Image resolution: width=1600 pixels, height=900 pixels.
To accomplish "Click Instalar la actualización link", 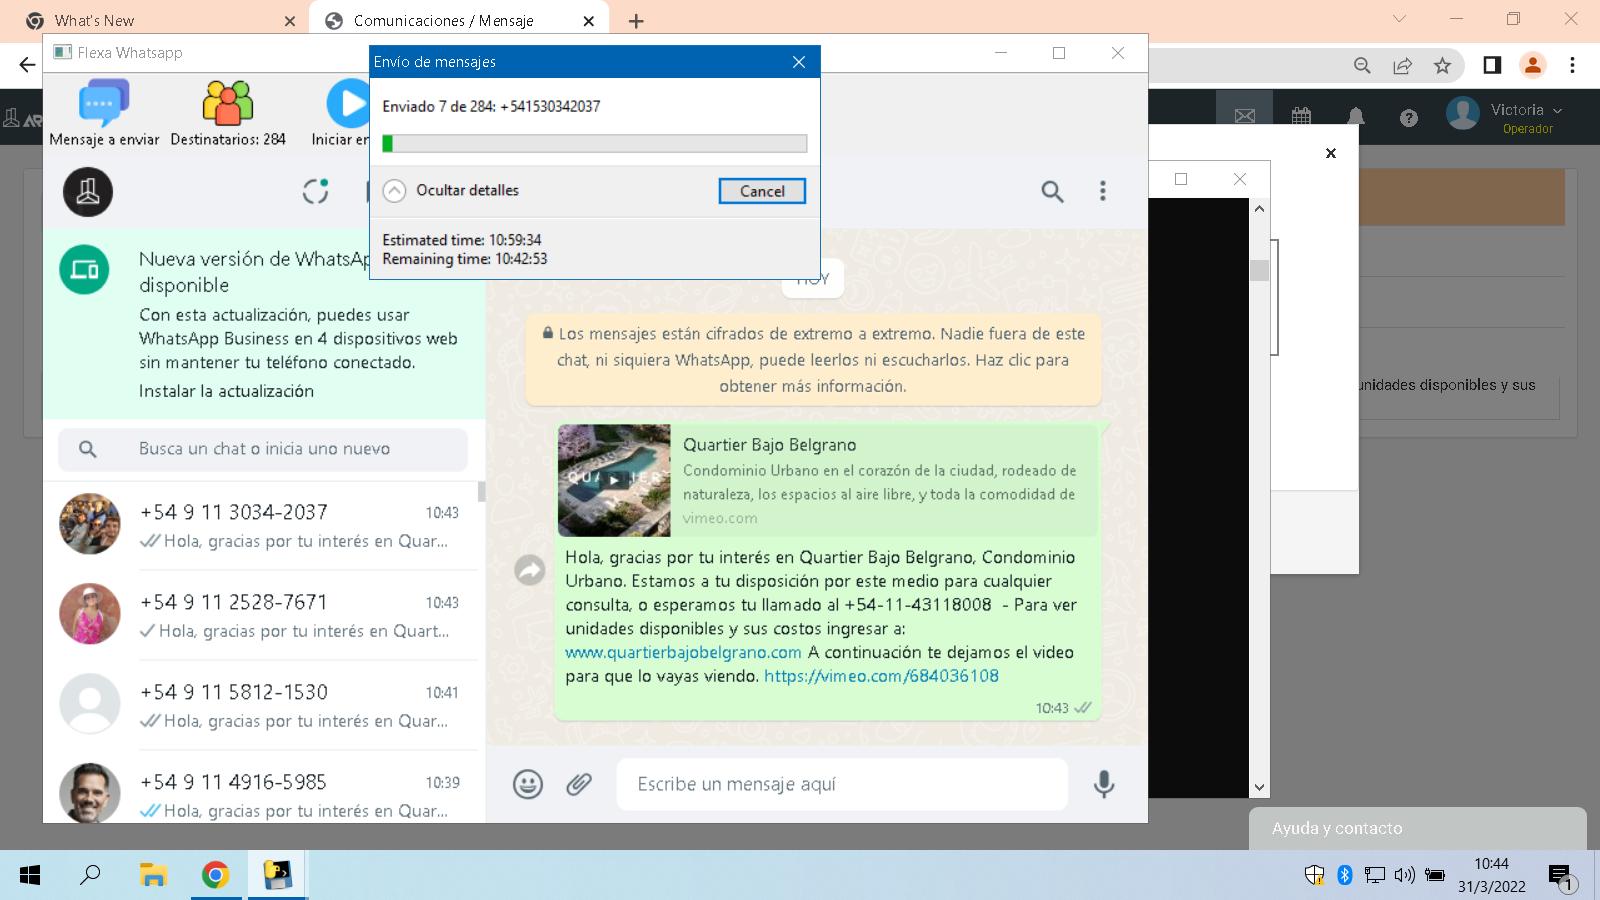I will (x=226, y=391).
